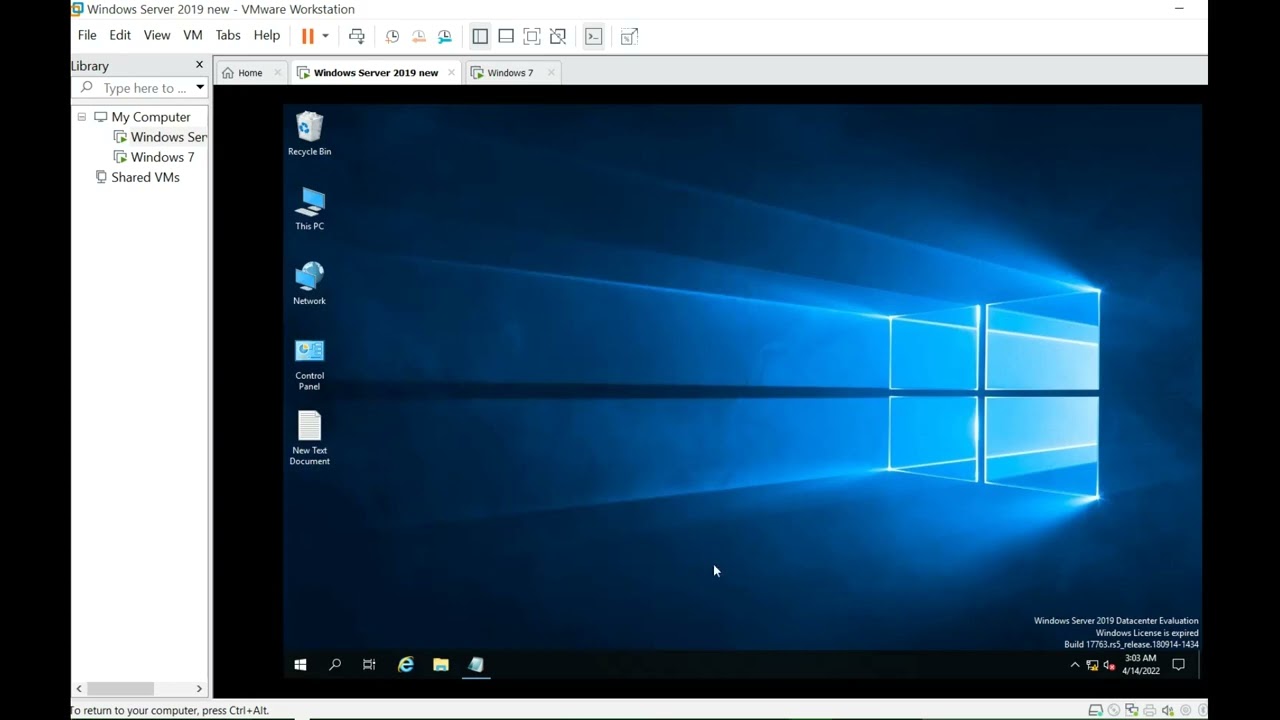The height and width of the screenshot is (720, 1280).
Task: Select the Control Panel desktop icon
Action: point(309,364)
